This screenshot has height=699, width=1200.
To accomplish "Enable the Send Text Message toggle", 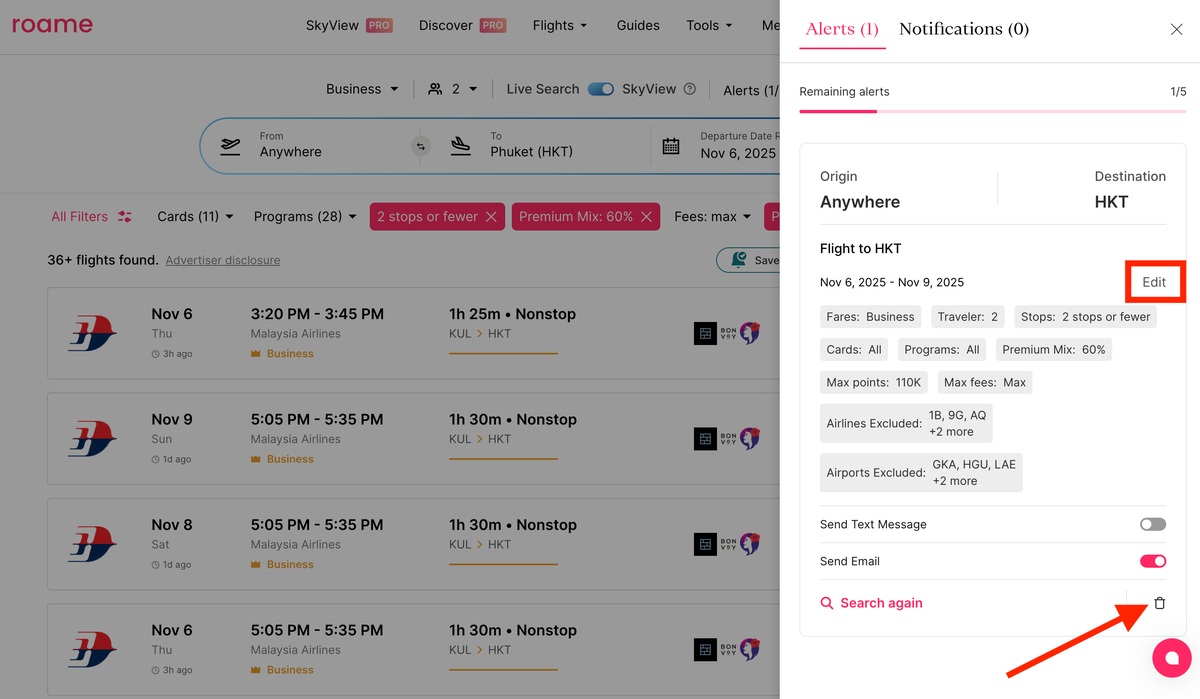I will click(1152, 525).
